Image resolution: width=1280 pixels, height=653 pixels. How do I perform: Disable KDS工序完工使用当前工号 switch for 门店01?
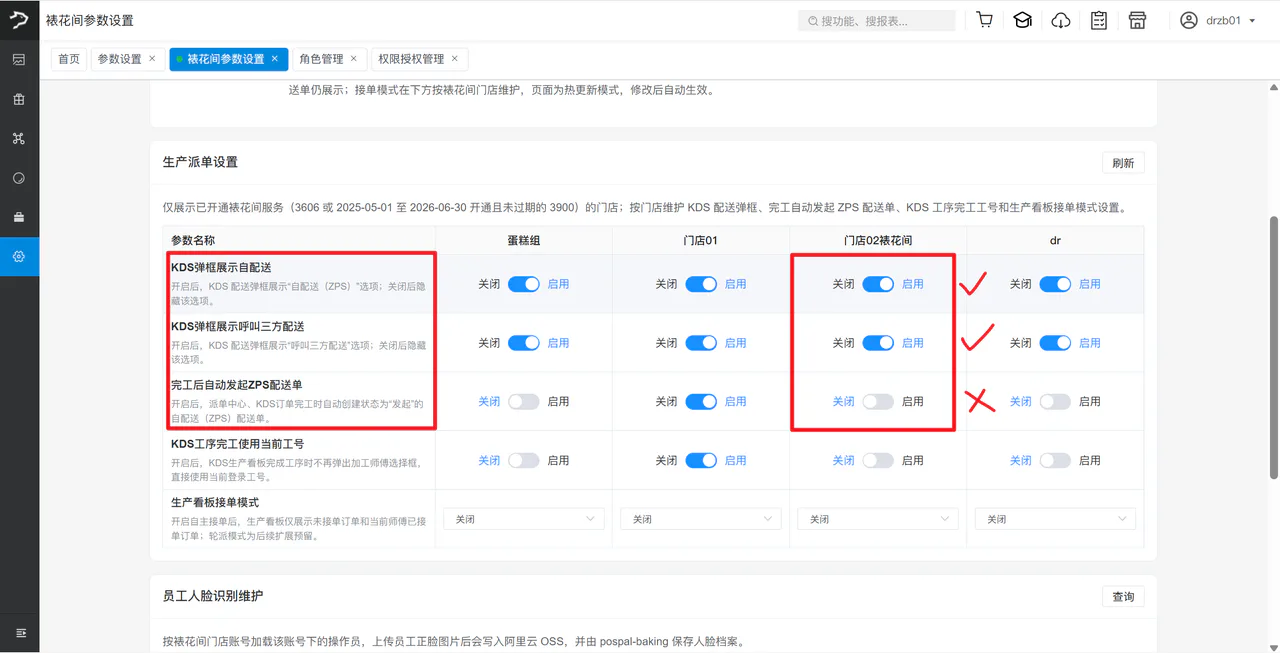[x=701, y=461]
